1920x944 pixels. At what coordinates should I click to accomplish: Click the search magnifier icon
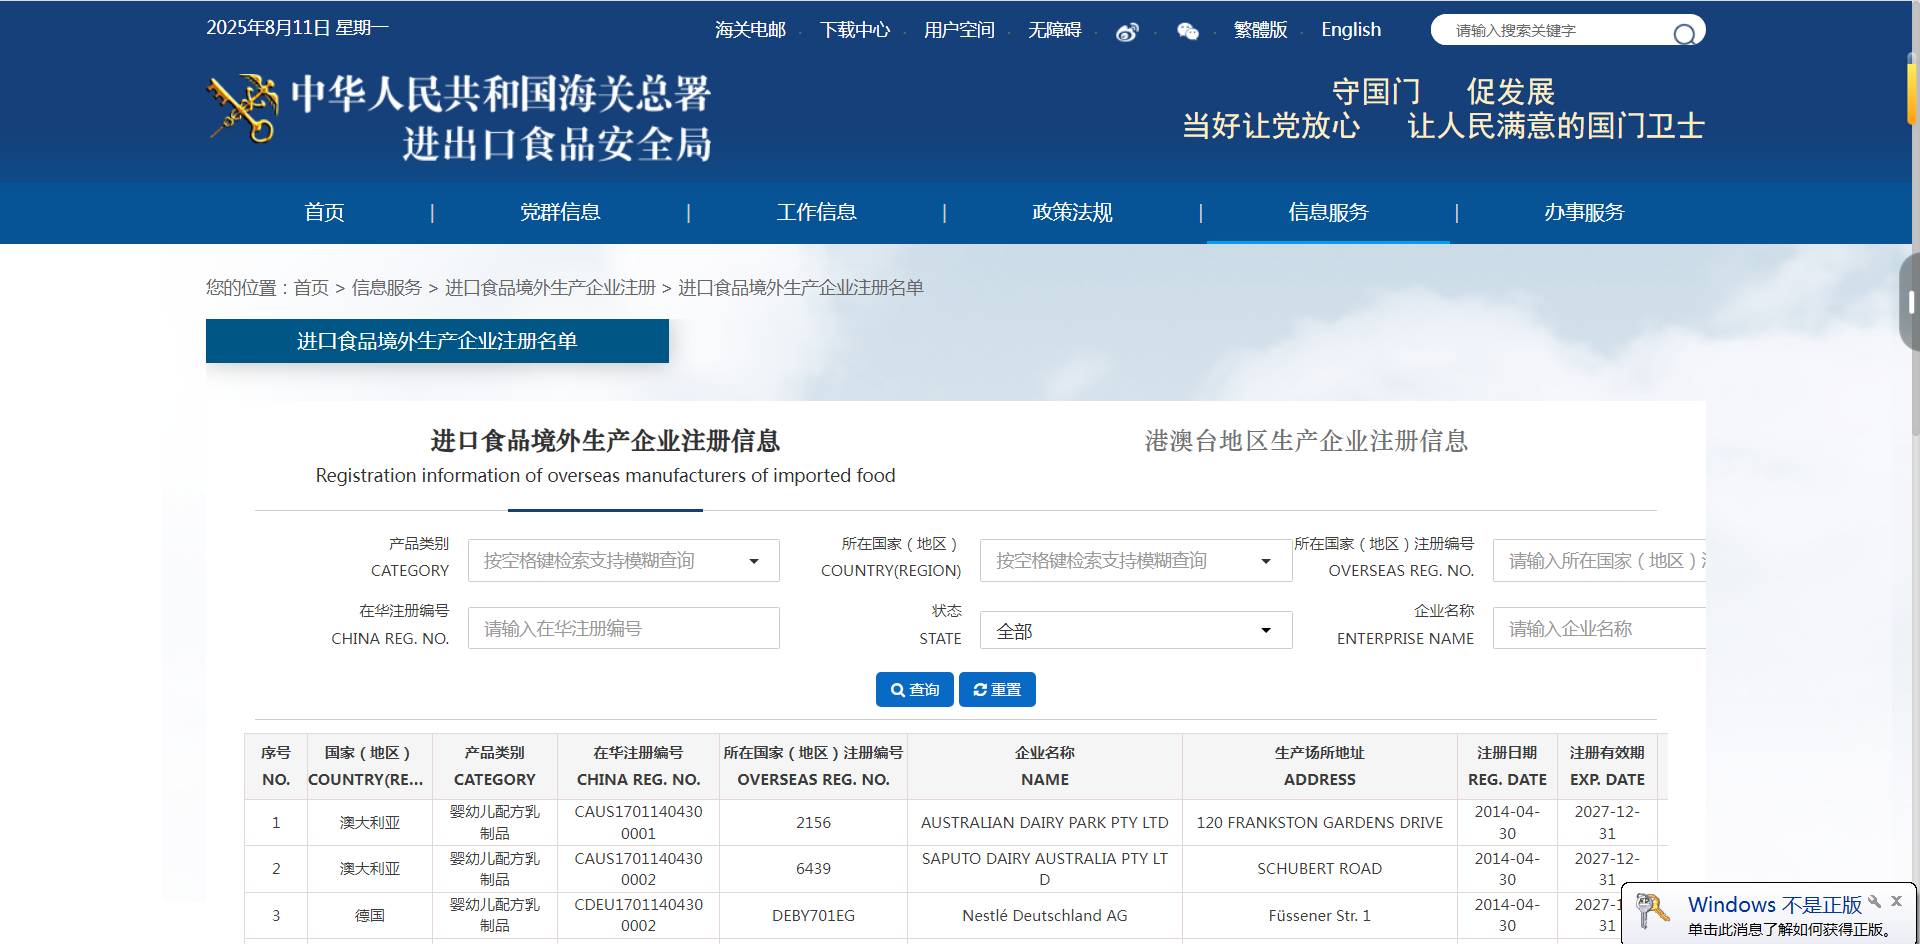point(1684,34)
